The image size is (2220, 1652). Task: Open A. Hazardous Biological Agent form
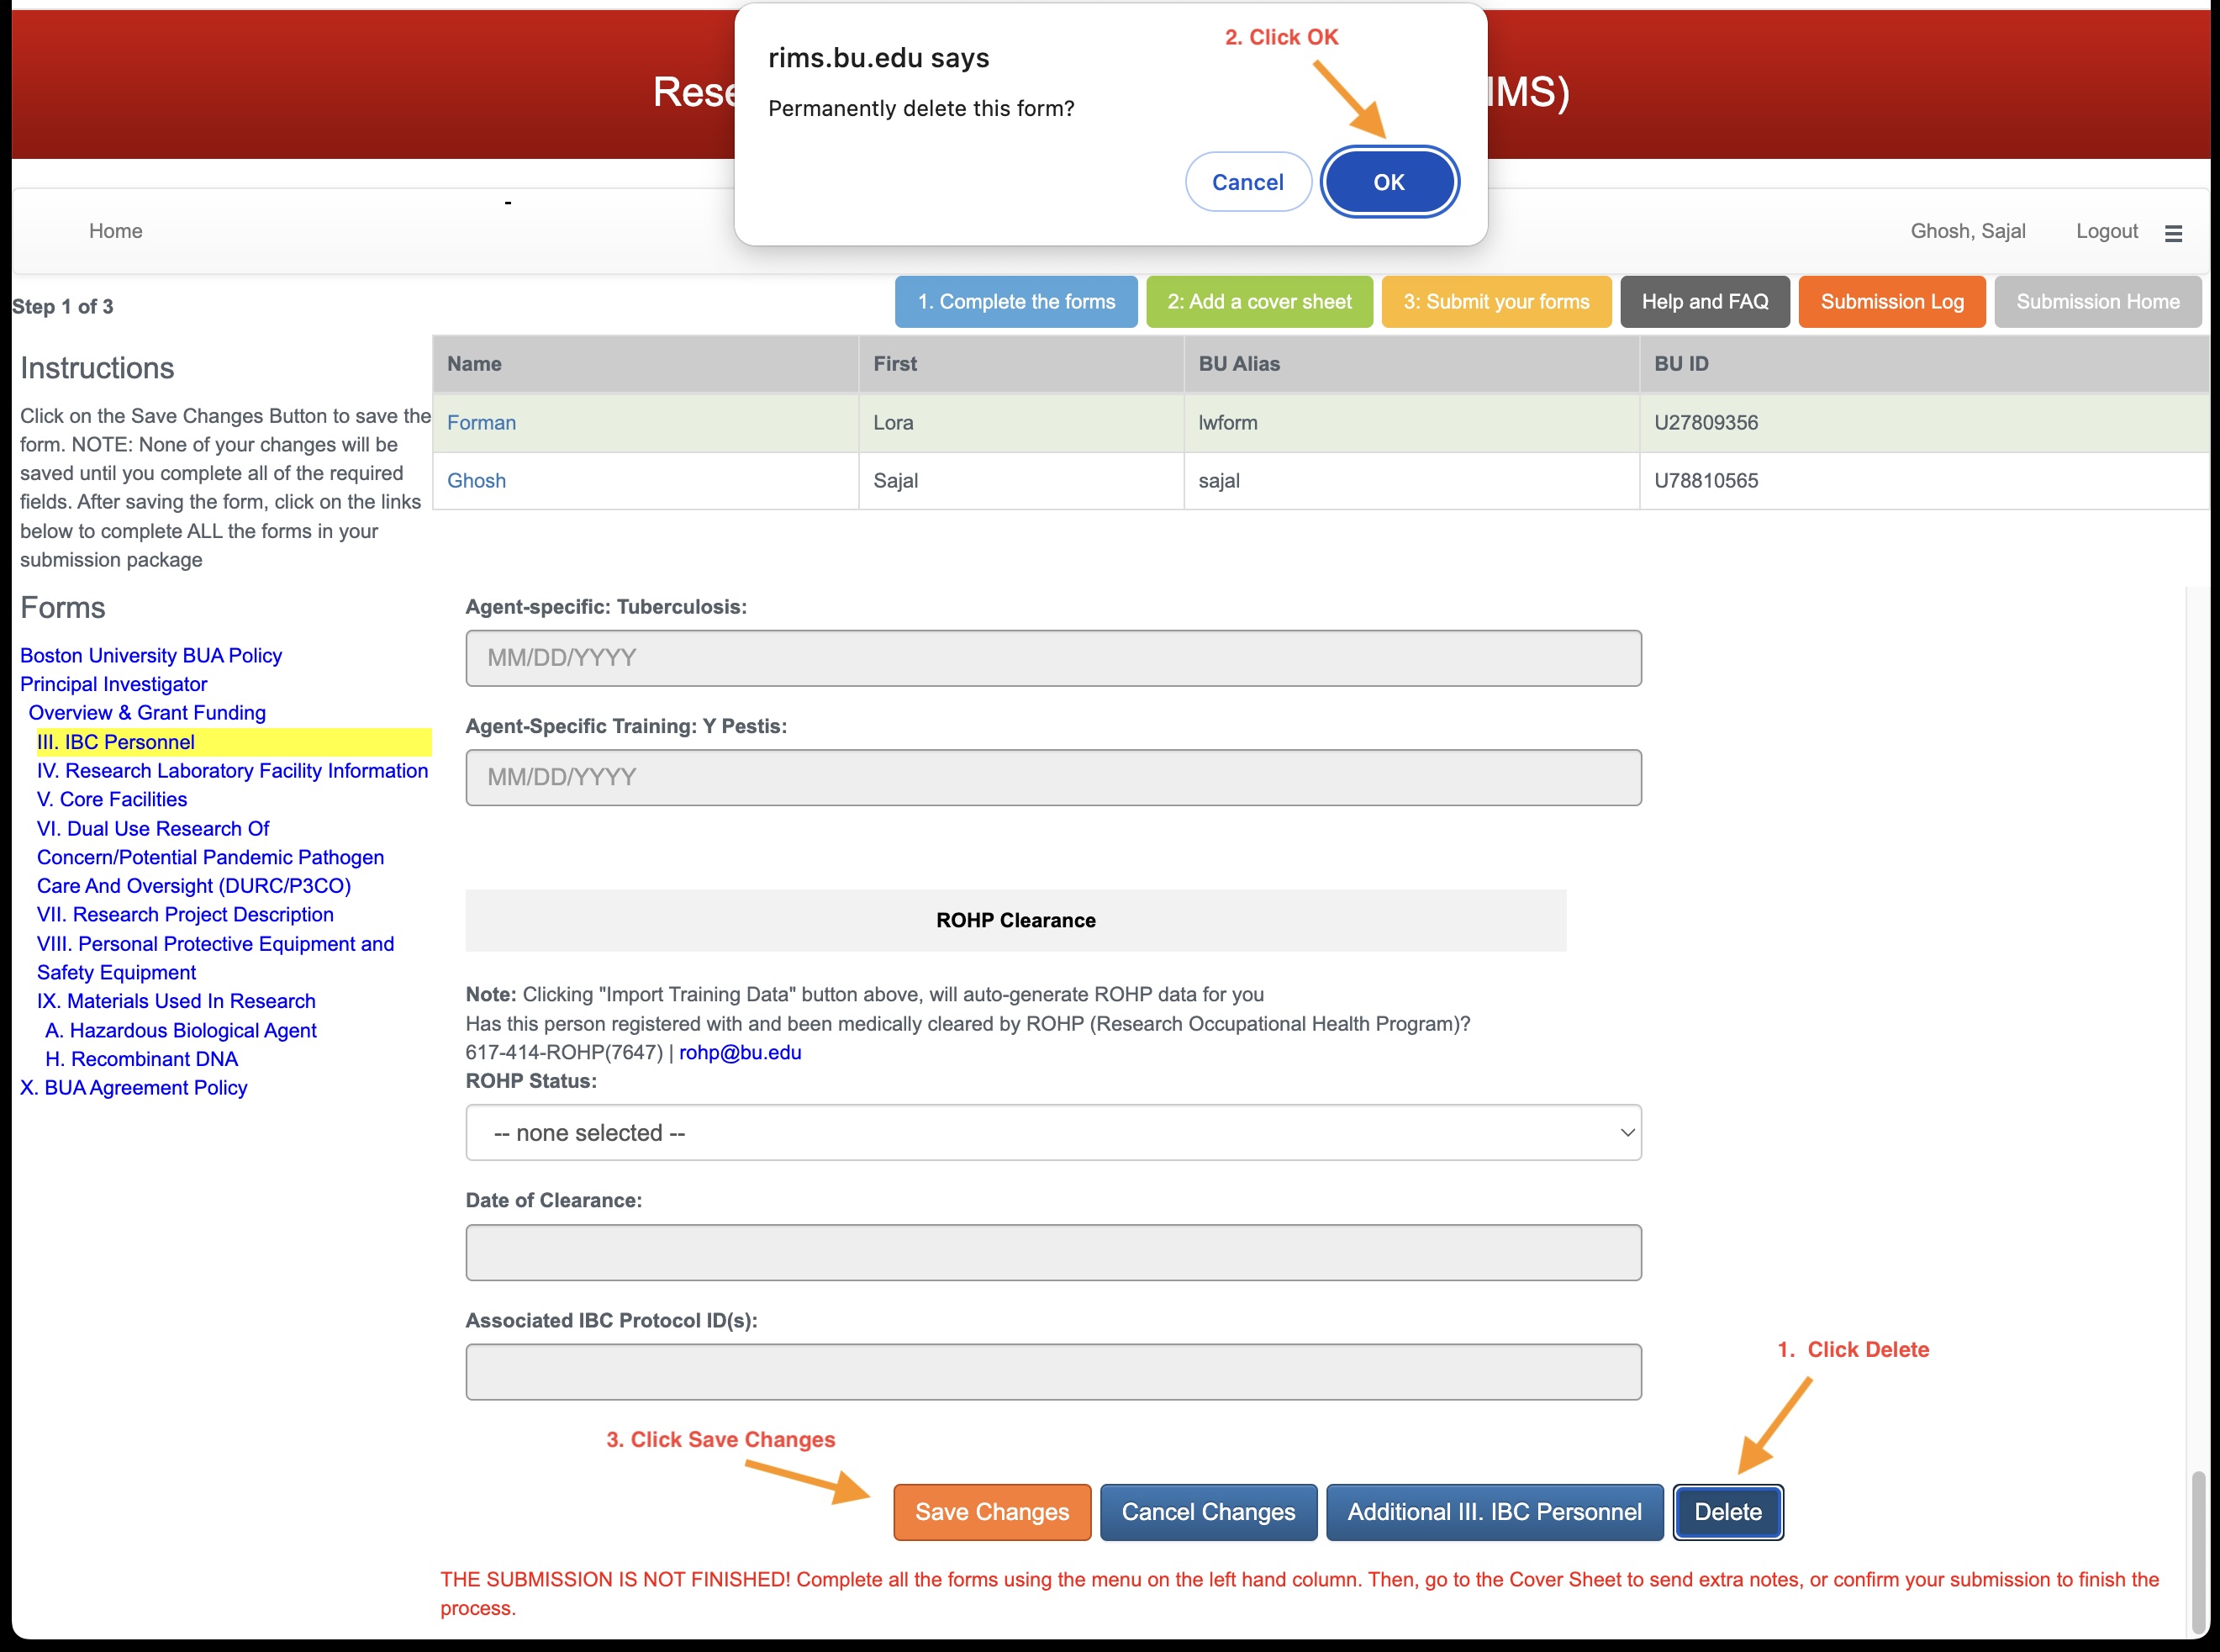click(181, 1030)
